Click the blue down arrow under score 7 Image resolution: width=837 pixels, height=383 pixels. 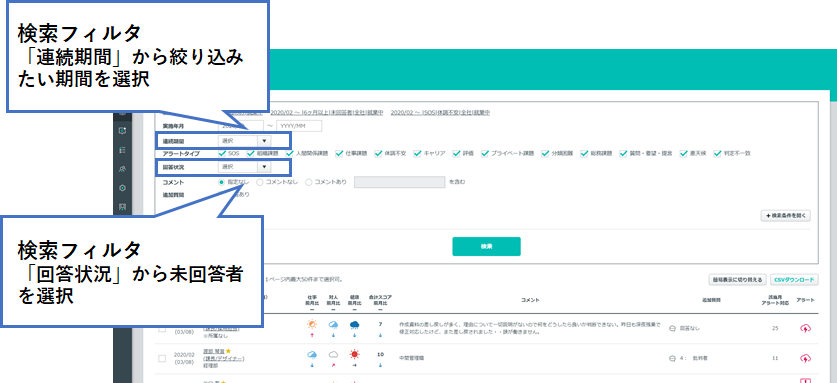point(380,335)
